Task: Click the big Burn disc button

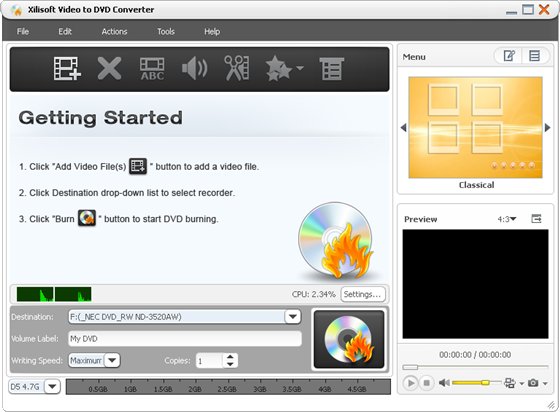Action: [x=349, y=339]
